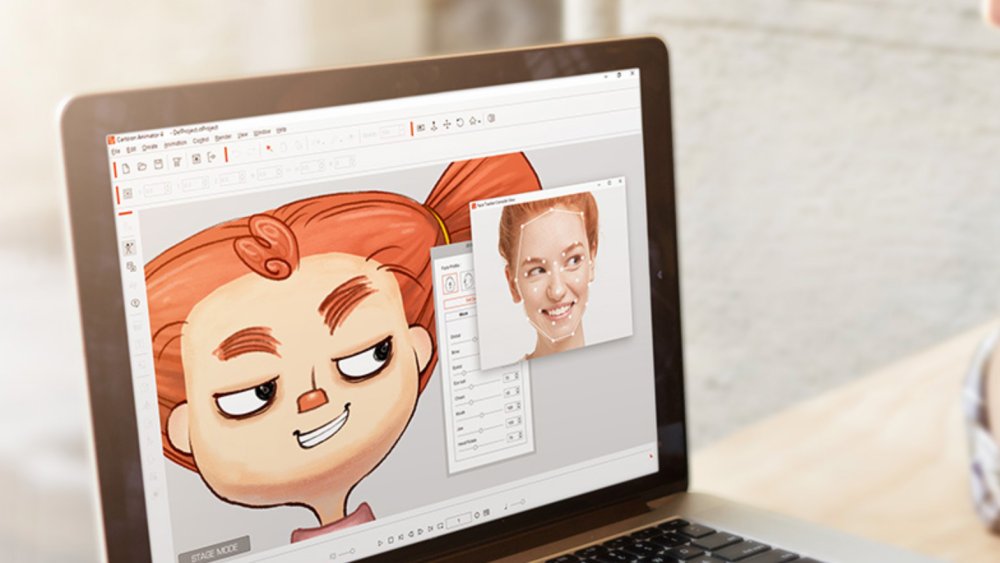Open the Create menu
The width and height of the screenshot is (1000, 563).
(150, 147)
